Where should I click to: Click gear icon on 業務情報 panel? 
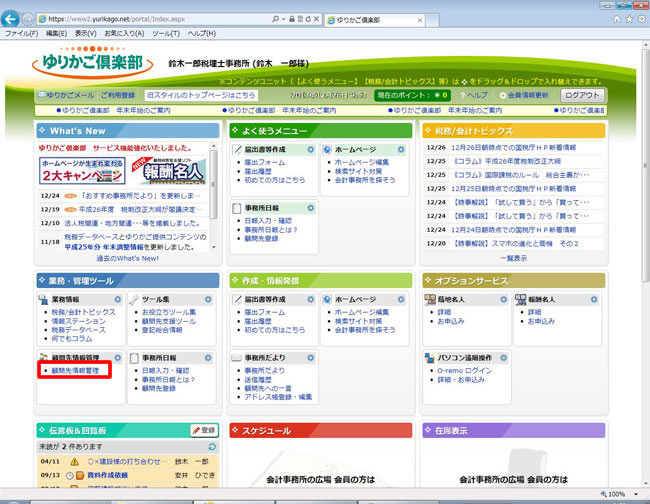tap(118, 300)
